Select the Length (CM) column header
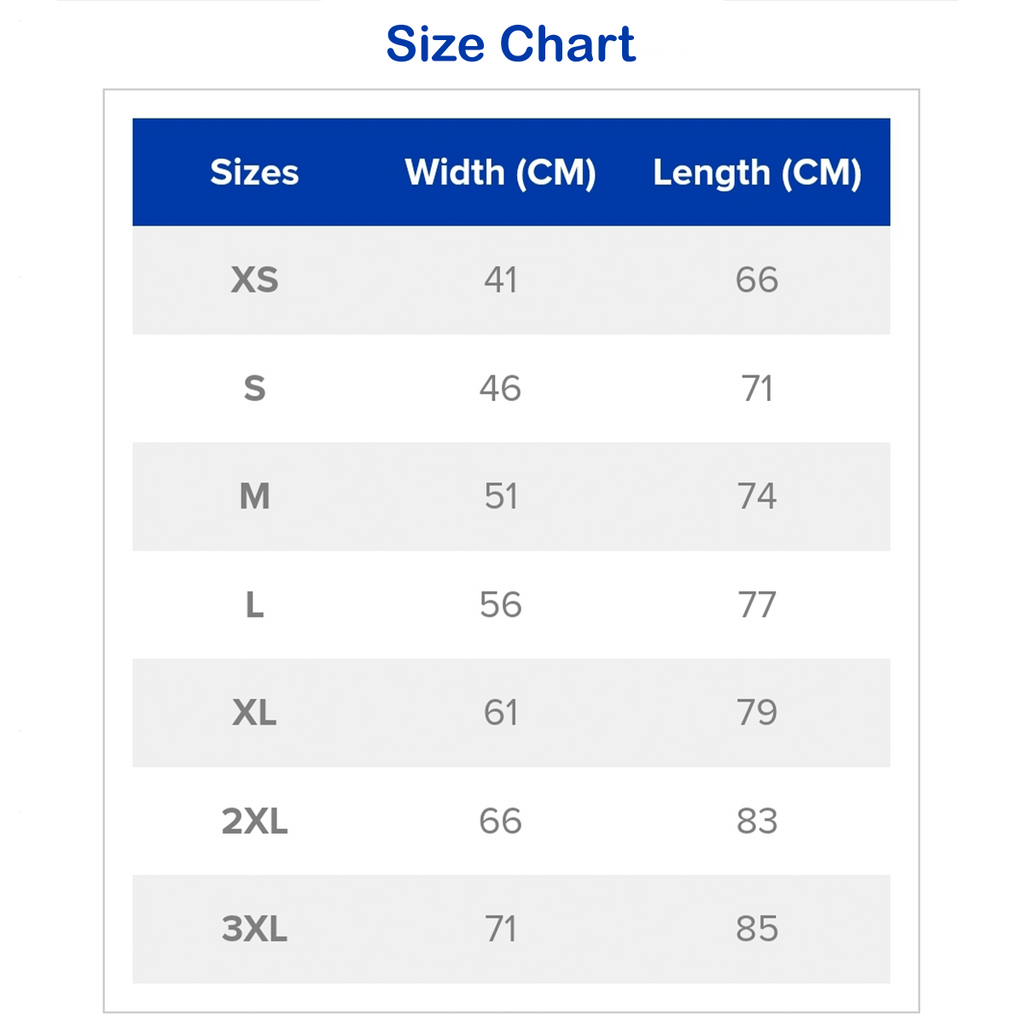Screen dimensions: 1024x1024 click(758, 174)
